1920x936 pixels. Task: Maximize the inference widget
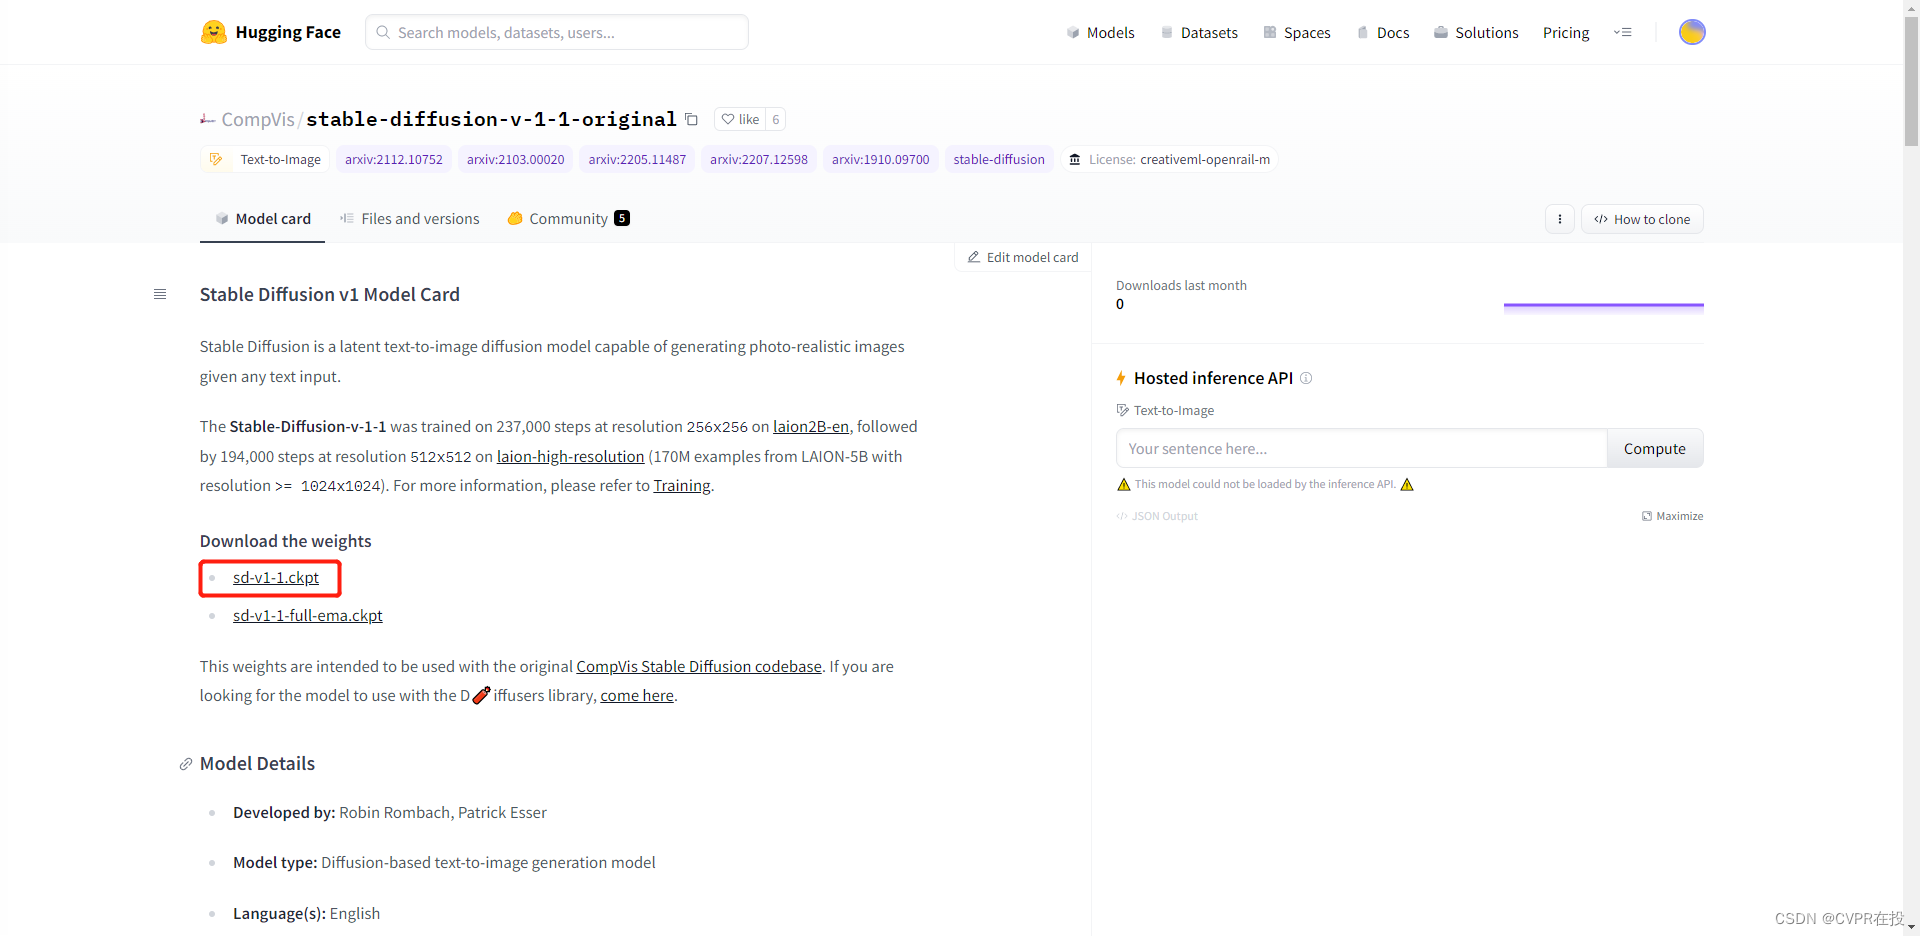1672,516
